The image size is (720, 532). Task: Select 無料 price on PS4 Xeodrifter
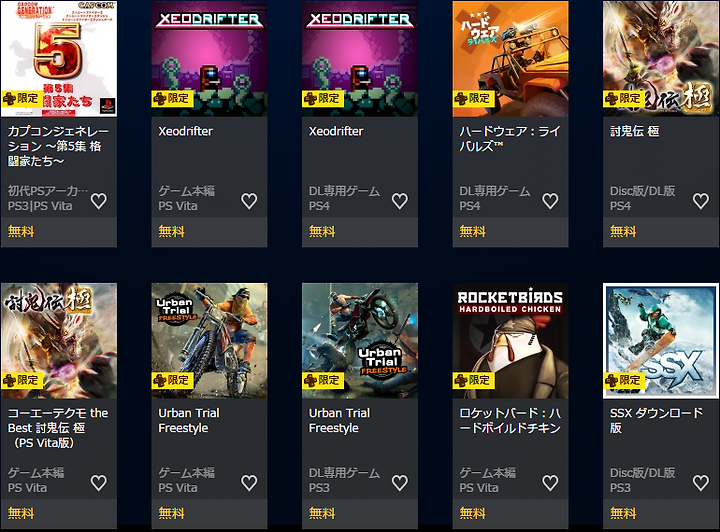click(322, 231)
